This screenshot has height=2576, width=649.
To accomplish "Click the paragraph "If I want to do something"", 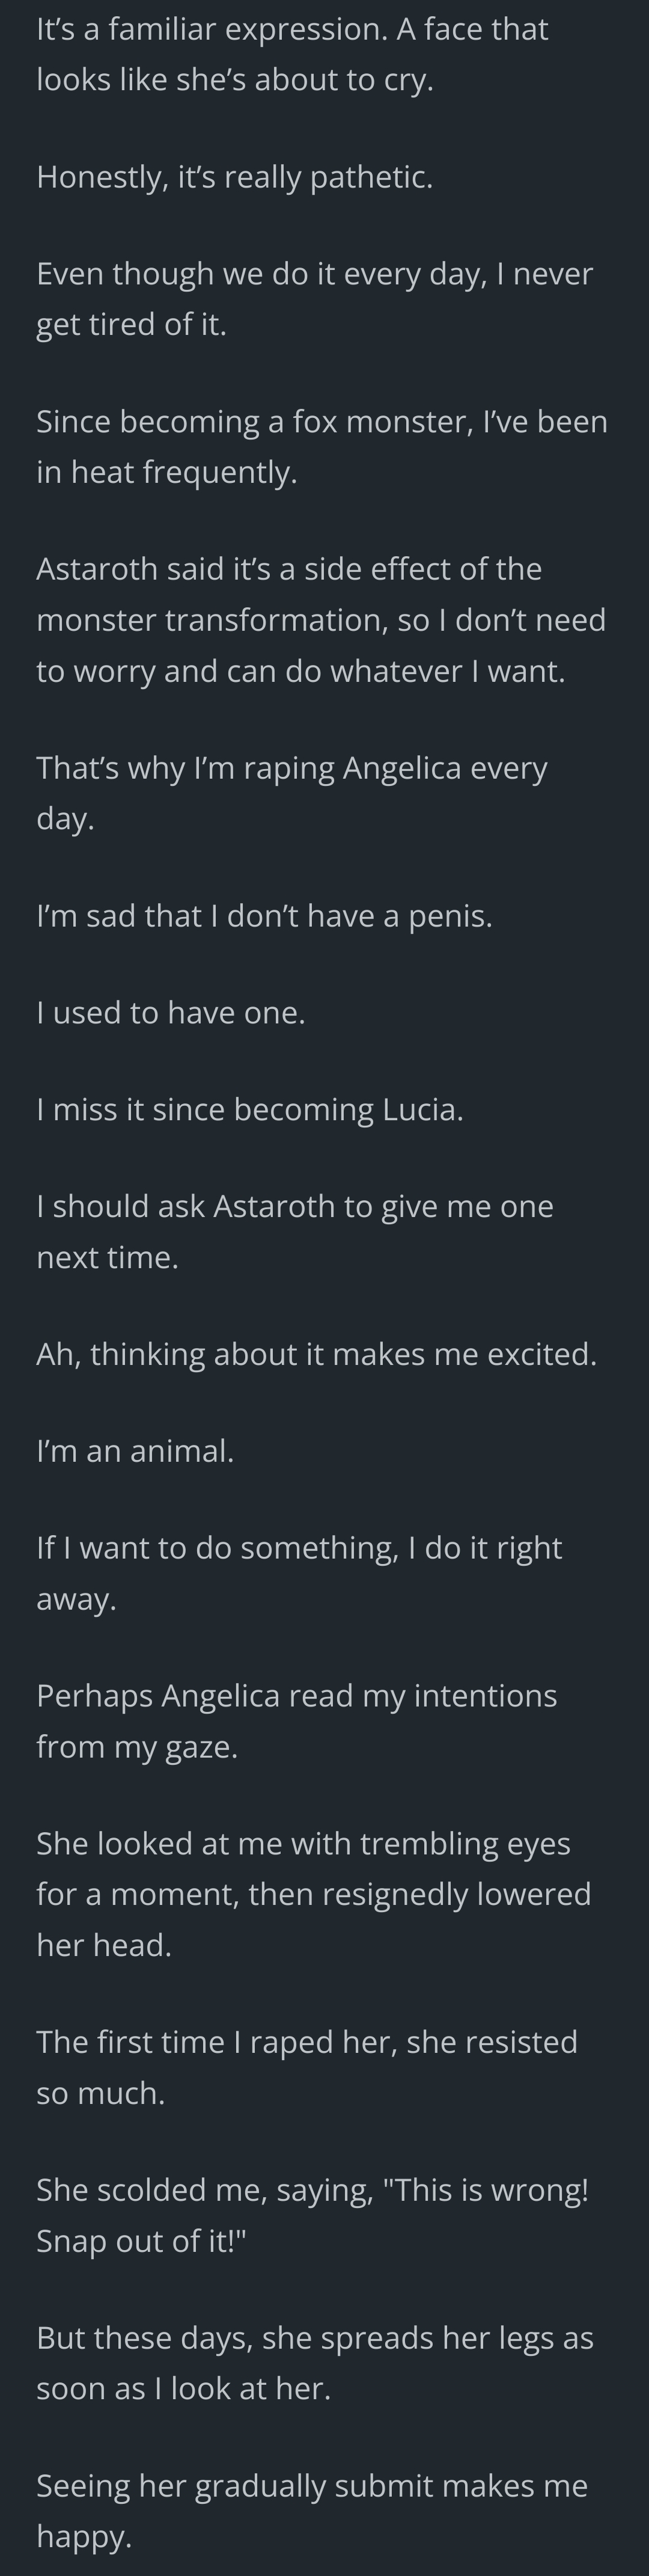I will [299, 1572].
